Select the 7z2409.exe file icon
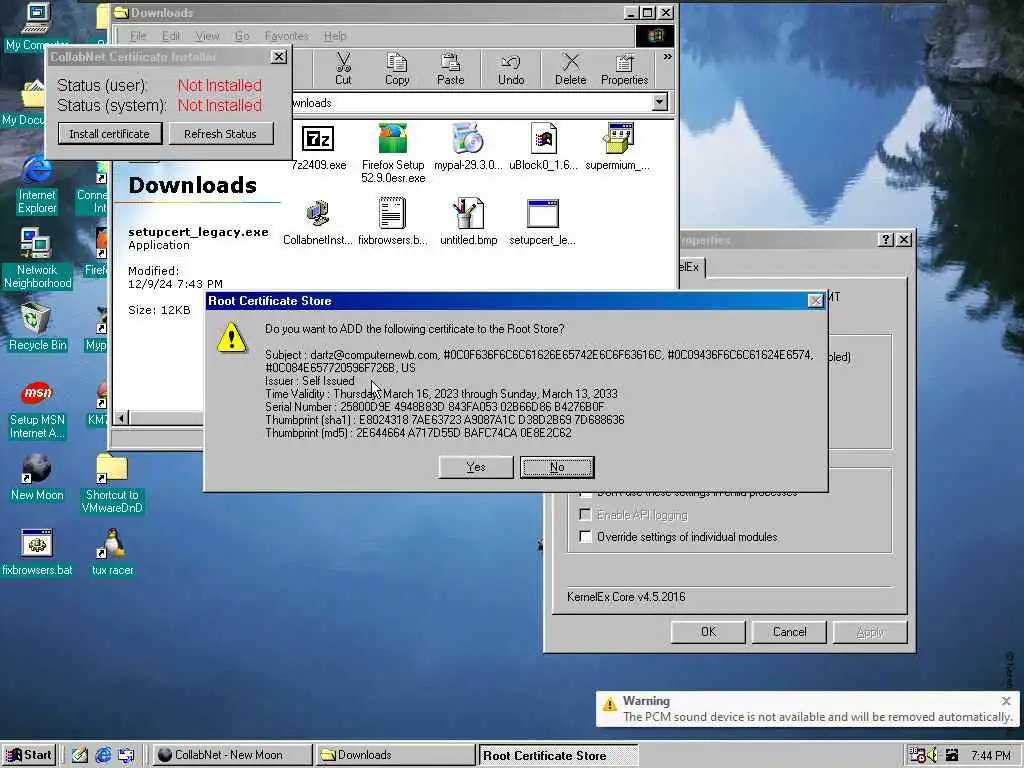 319,147
